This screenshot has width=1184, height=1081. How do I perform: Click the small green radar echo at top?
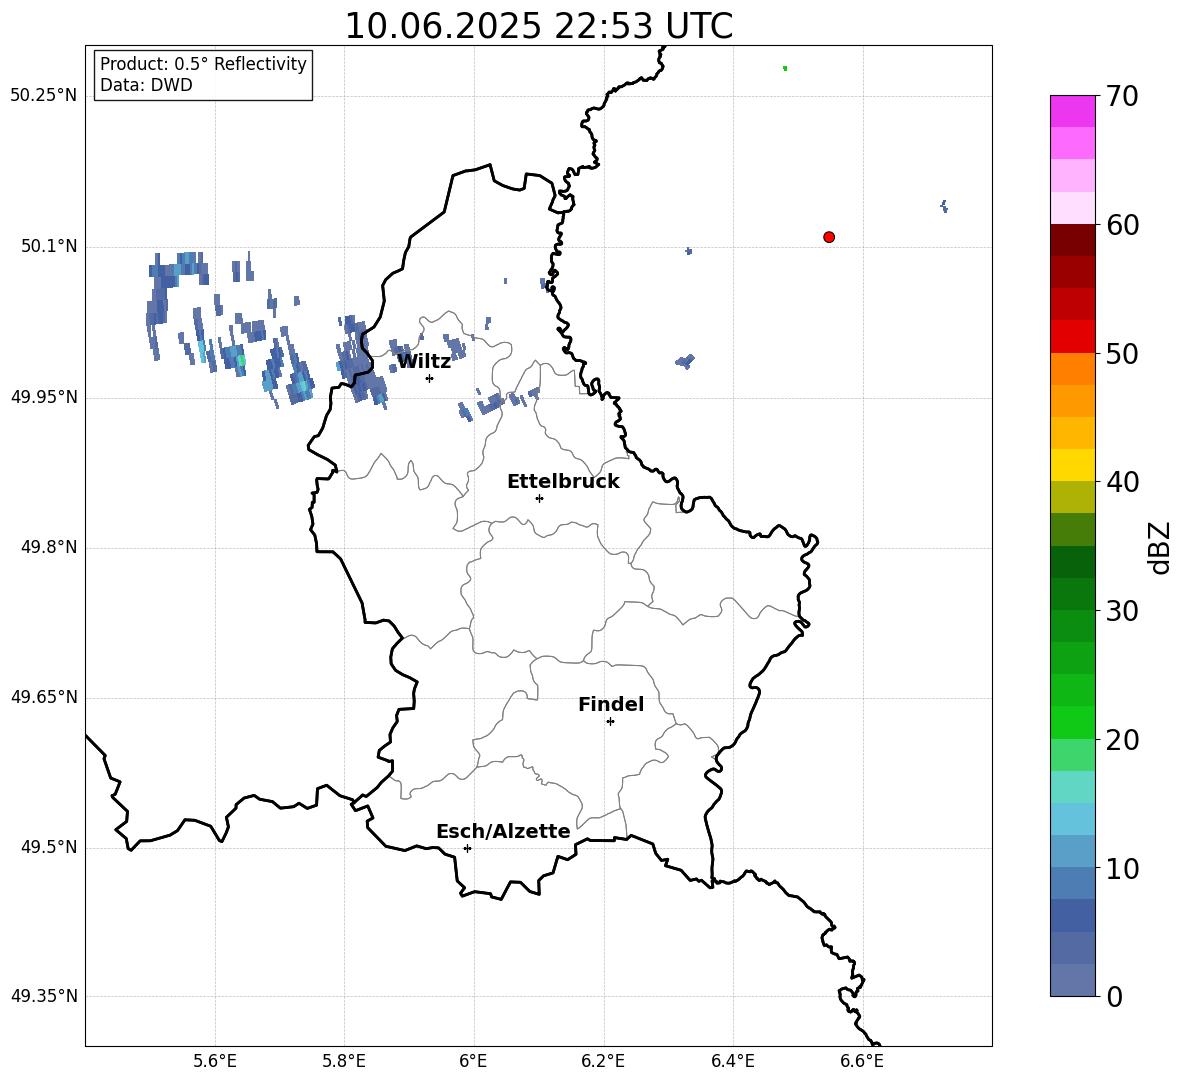785,68
